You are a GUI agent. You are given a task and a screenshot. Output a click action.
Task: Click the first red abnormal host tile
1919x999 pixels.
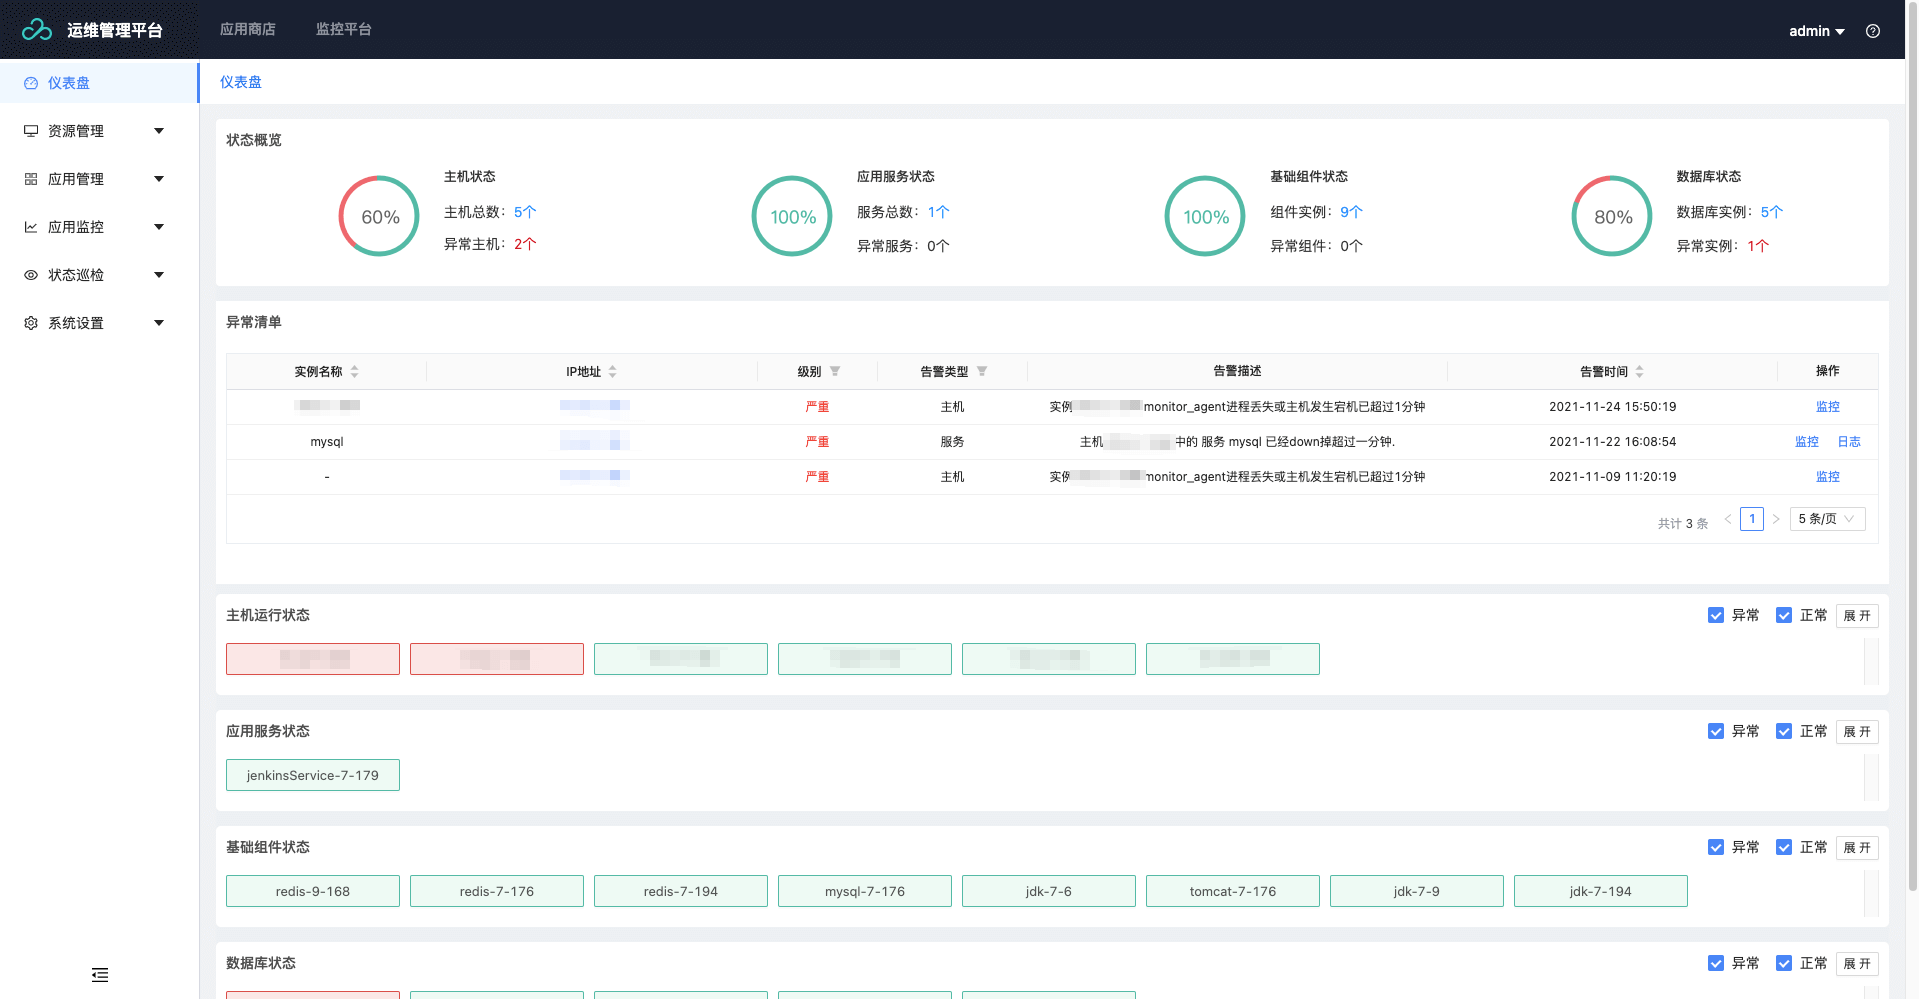pyautogui.click(x=313, y=659)
